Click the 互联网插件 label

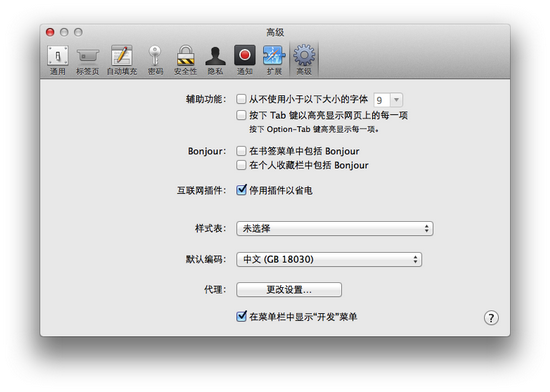tap(201, 190)
